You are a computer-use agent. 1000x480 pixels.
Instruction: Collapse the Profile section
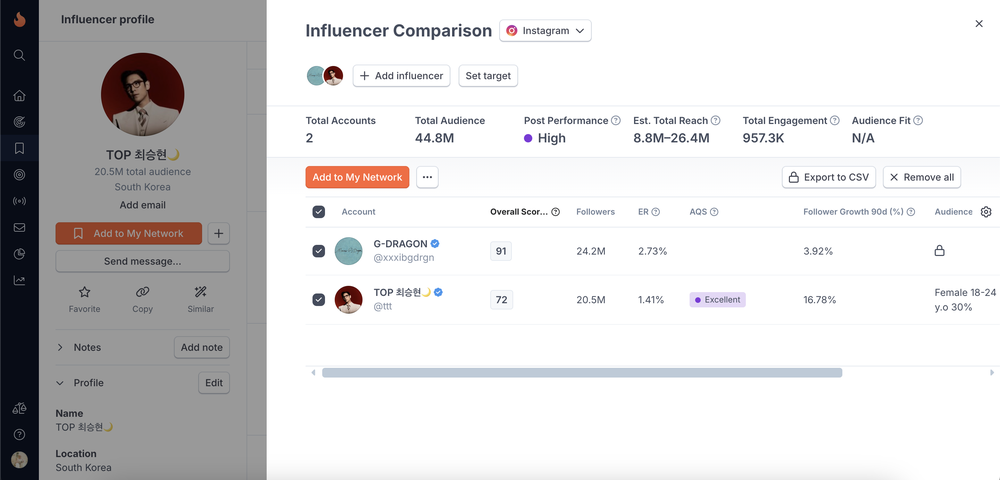point(61,383)
